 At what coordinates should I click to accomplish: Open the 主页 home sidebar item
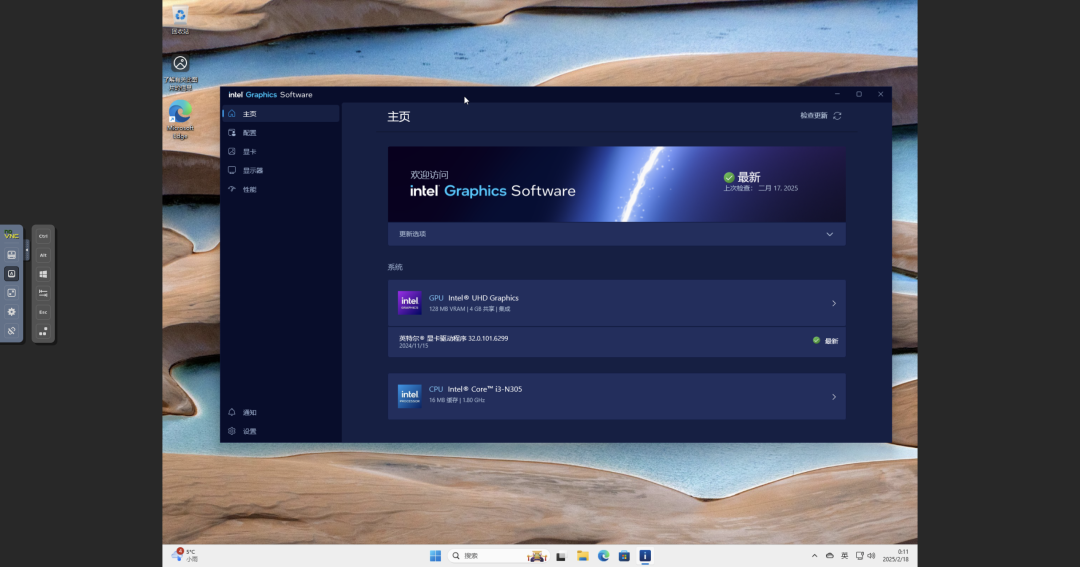[280, 114]
